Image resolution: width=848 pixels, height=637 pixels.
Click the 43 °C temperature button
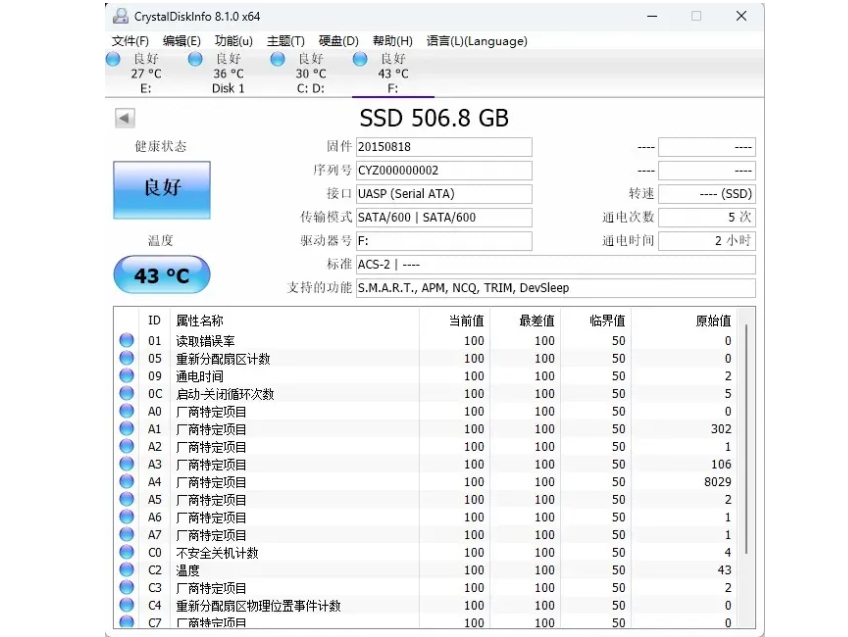click(x=162, y=275)
